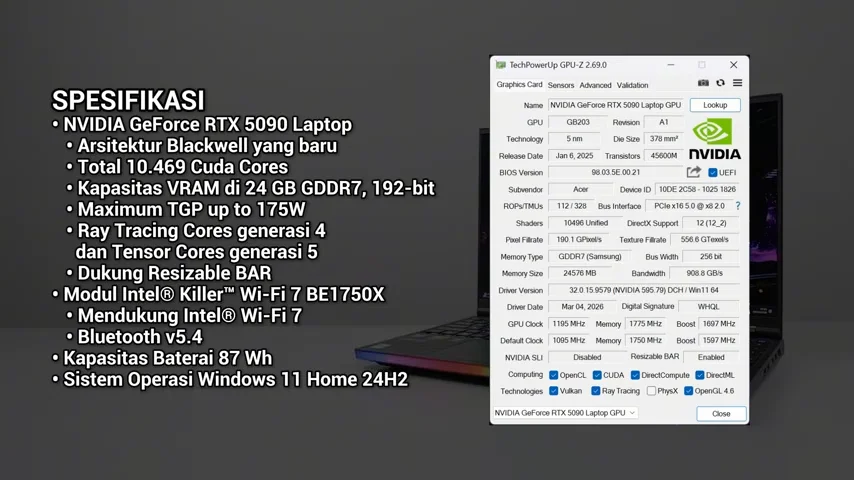Click the GPU-Z screenshot camera icon

pyautogui.click(x=703, y=83)
